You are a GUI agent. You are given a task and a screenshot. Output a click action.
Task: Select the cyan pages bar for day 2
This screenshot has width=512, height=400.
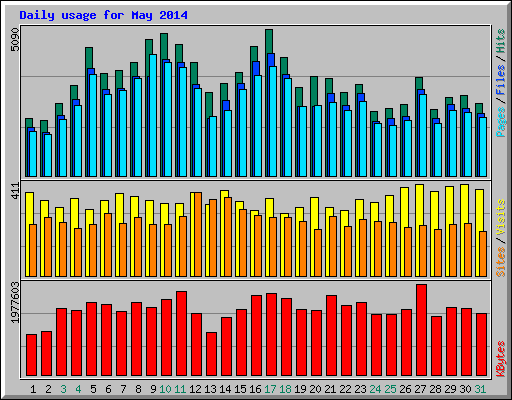48,155
